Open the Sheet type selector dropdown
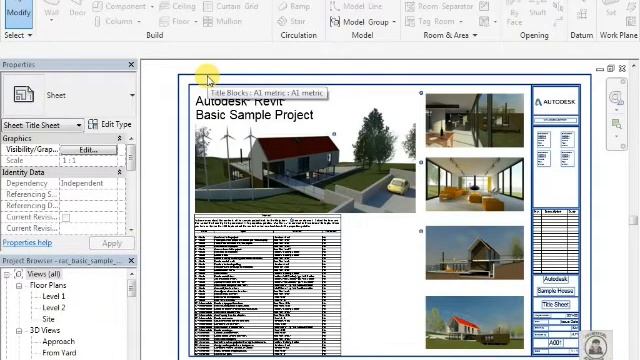 pos(132,95)
